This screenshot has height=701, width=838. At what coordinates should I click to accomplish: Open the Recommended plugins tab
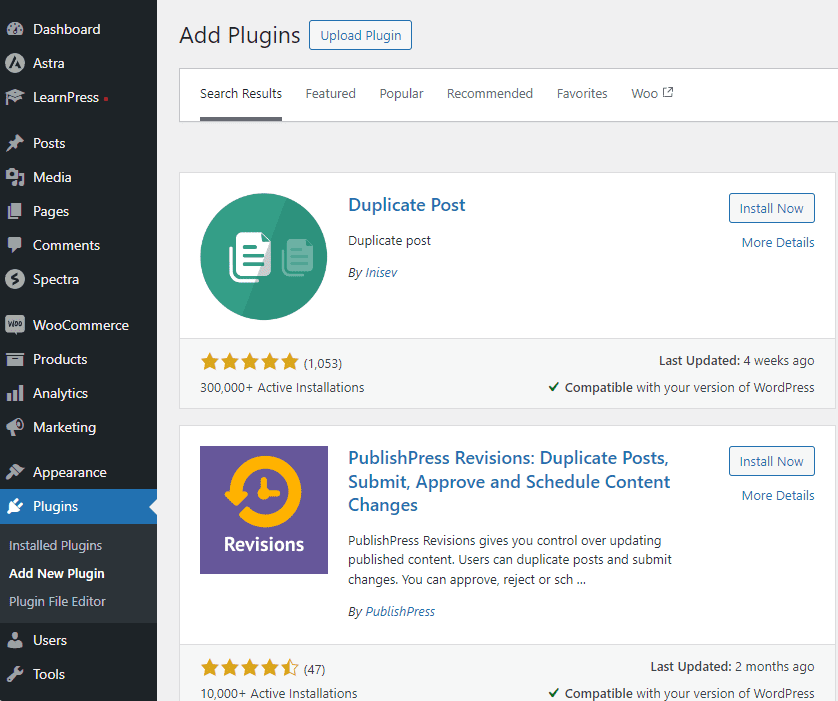(489, 93)
